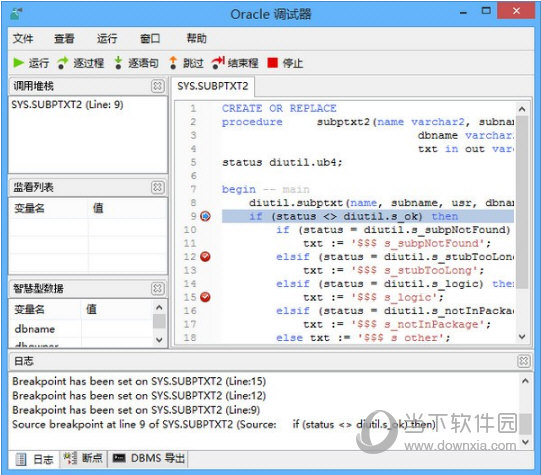Click the up arrow in Smart Data scrollbar
This screenshot has width=541, height=475.
point(159,307)
